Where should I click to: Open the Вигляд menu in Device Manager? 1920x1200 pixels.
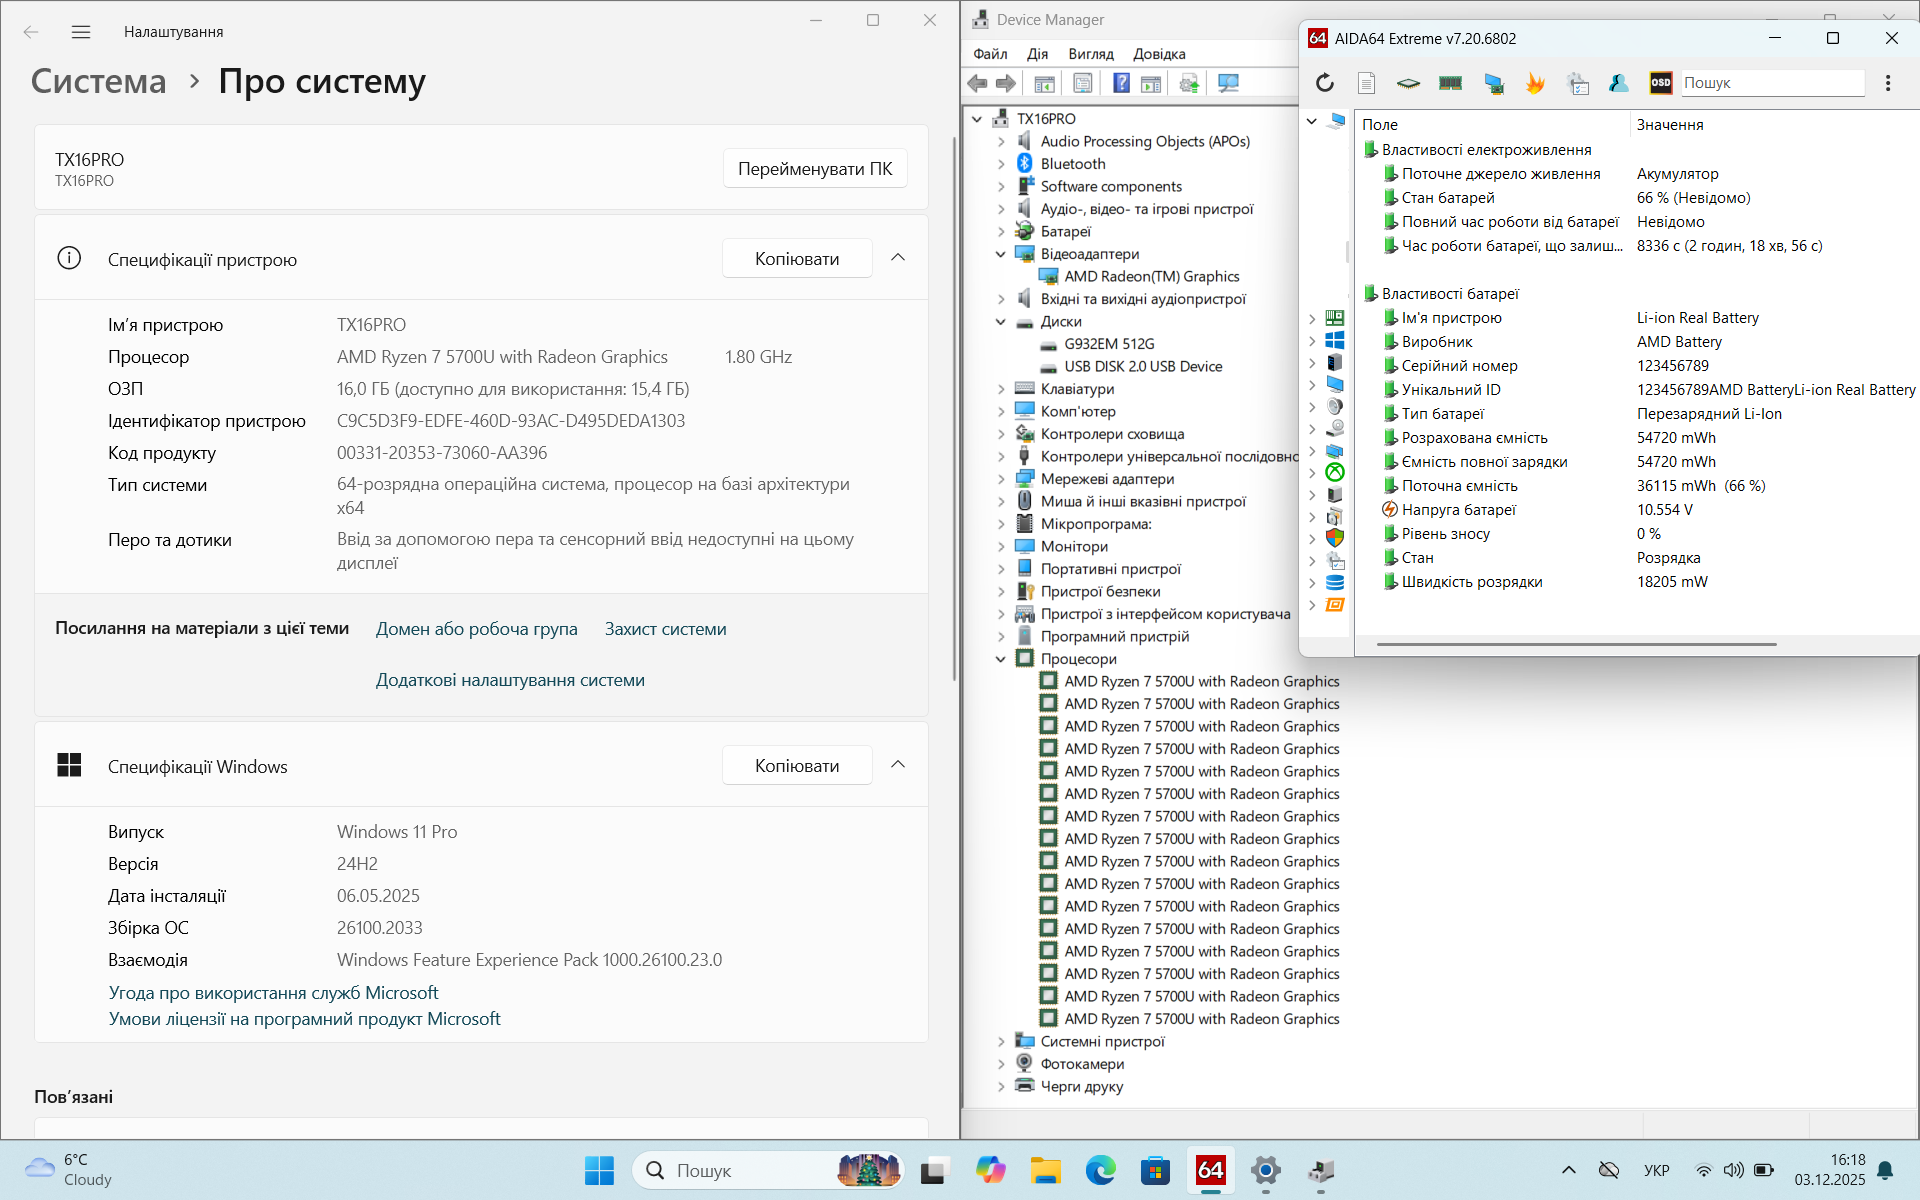(1090, 54)
